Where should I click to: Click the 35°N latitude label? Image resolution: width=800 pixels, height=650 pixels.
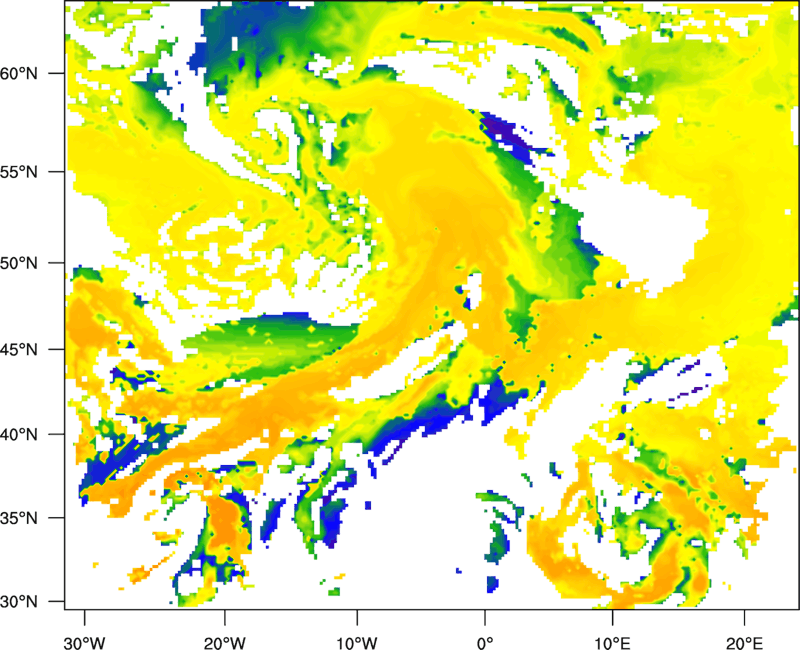(19, 518)
